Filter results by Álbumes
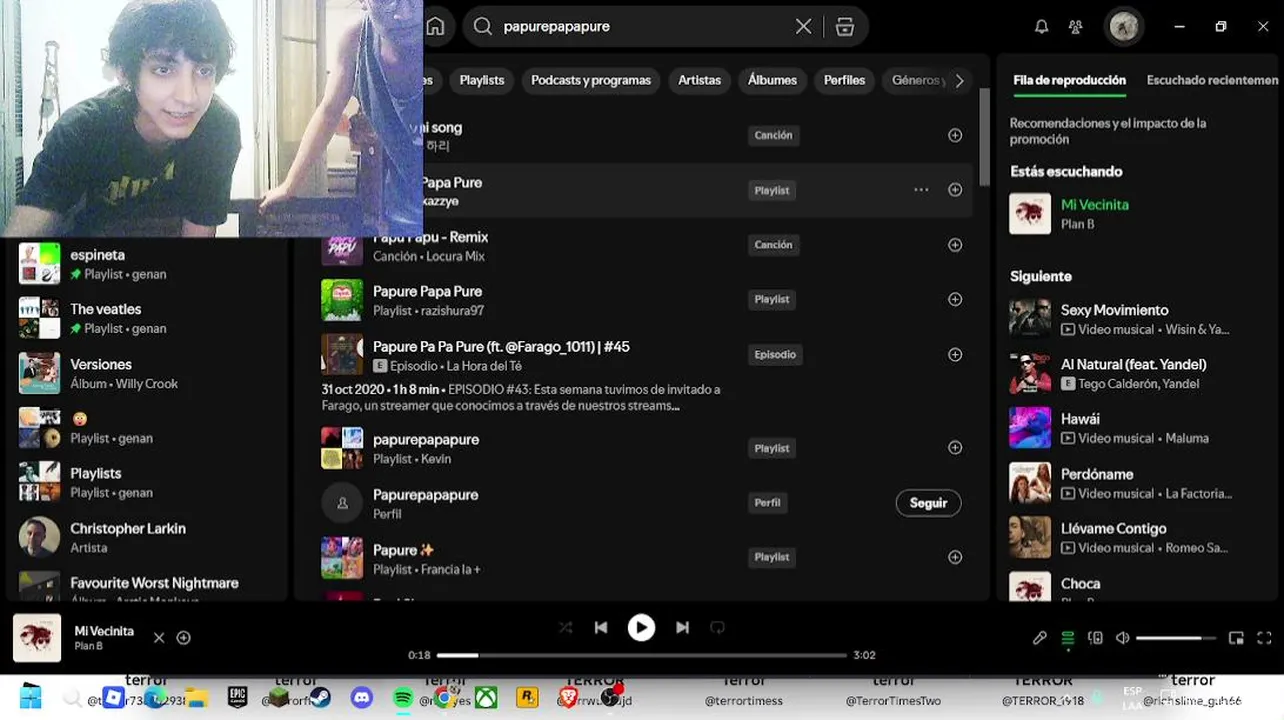The width and height of the screenshot is (1284, 720). click(772, 80)
